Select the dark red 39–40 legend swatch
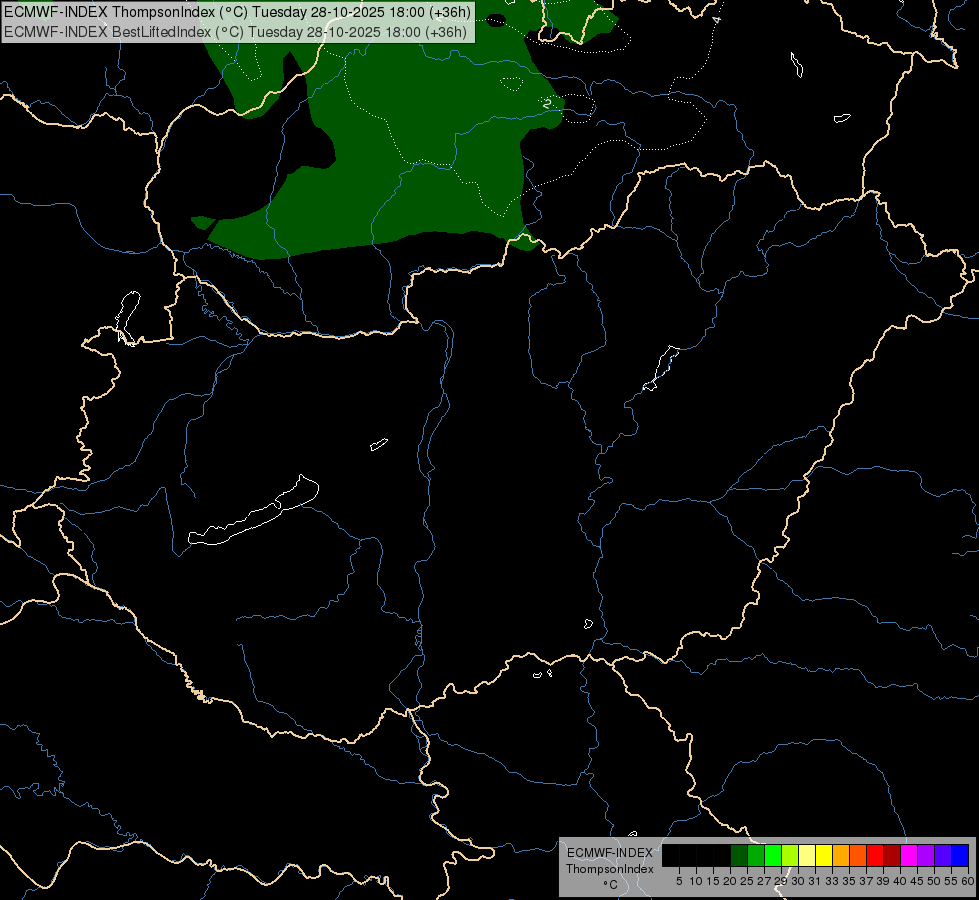Image resolution: width=979 pixels, height=900 pixels. tap(892, 855)
